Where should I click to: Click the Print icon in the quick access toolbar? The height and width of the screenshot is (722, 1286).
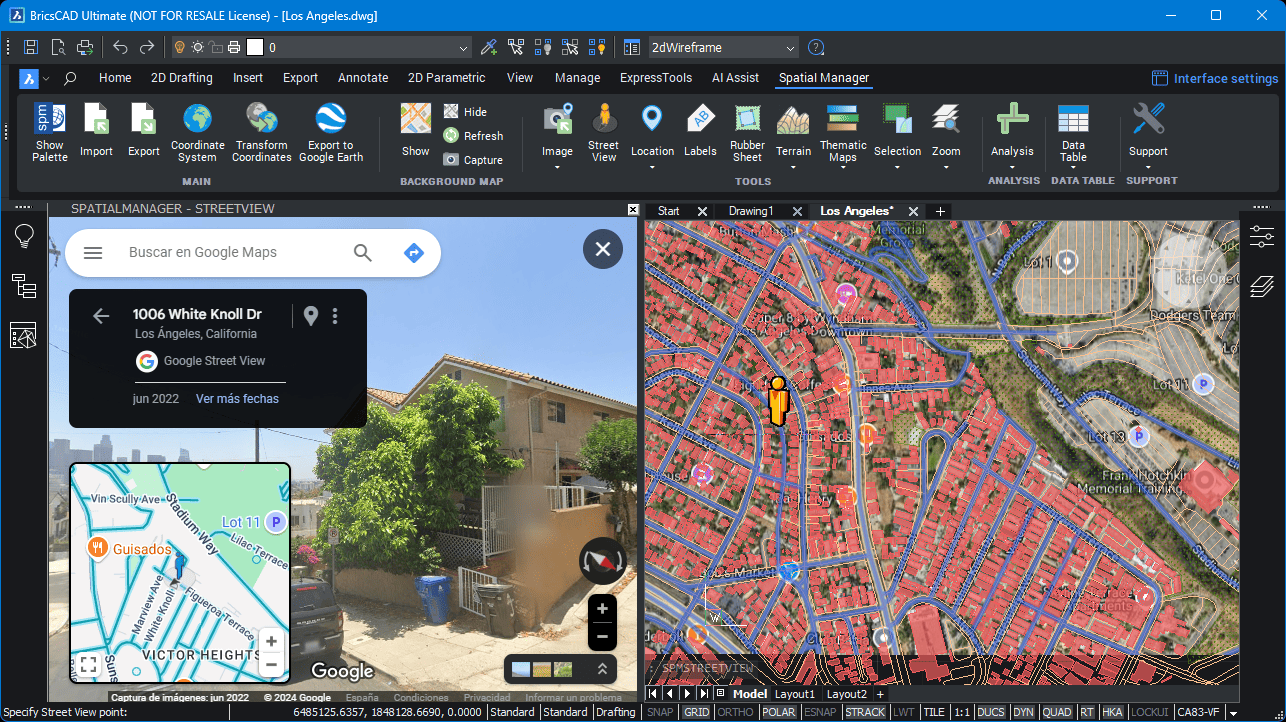[85, 47]
